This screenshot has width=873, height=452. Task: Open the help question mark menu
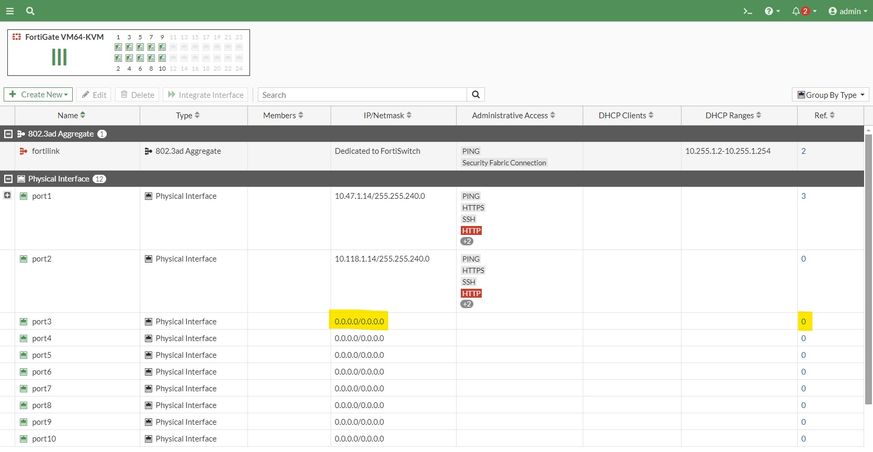coord(772,11)
